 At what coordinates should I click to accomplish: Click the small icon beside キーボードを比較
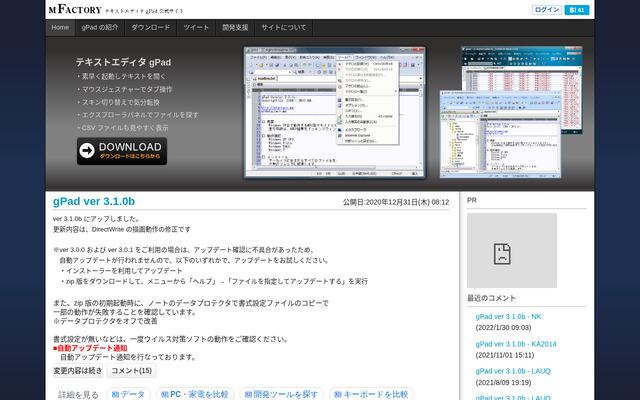[x=338, y=395]
